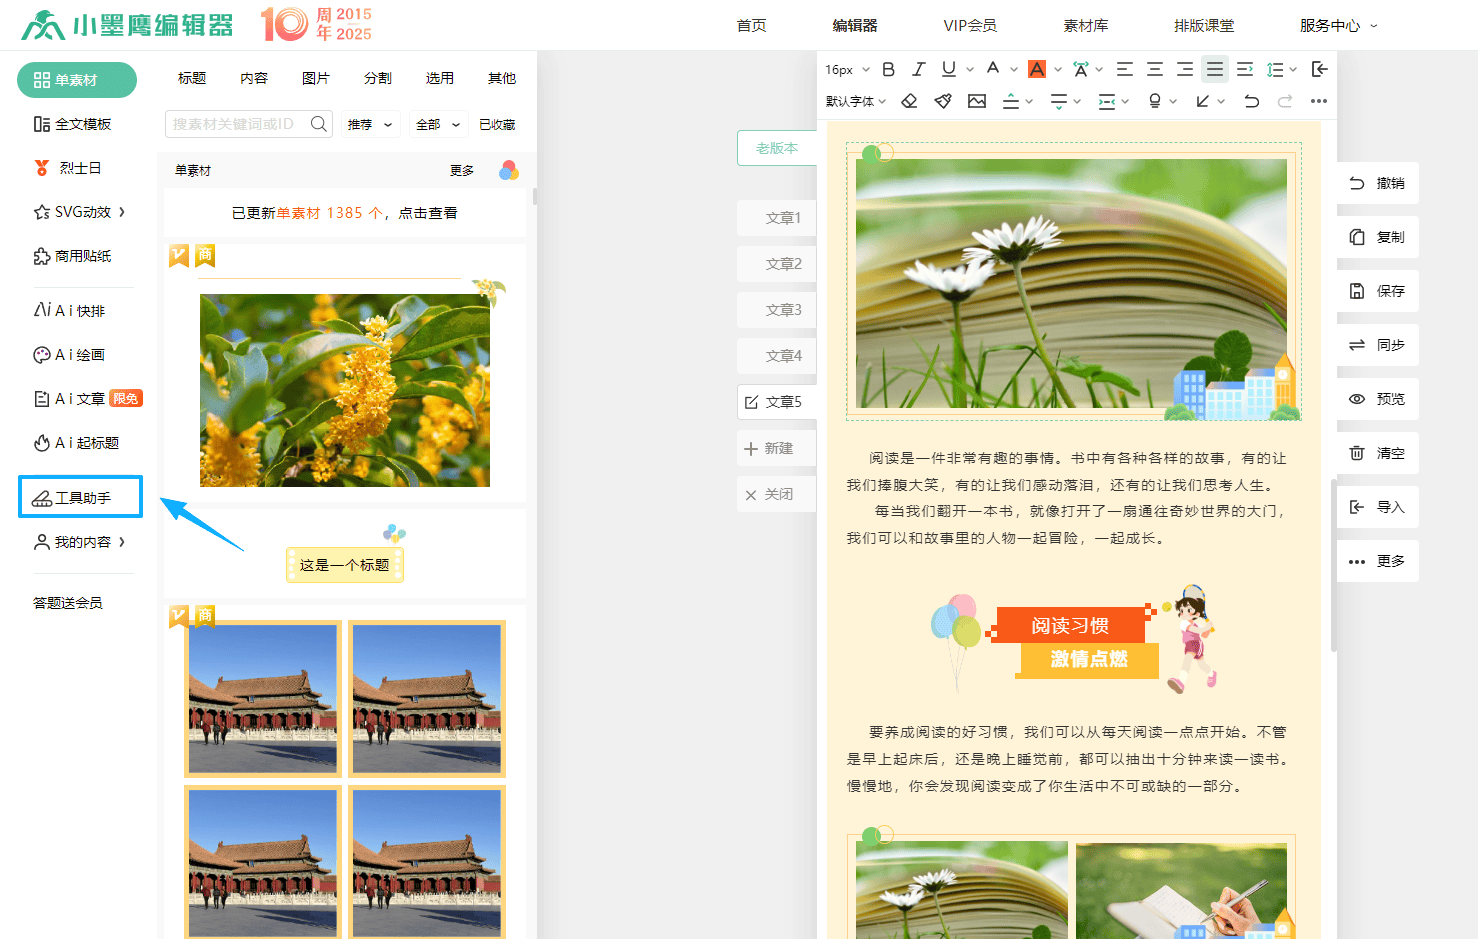Click the undo arrow in the toolbar

click(1251, 101)
